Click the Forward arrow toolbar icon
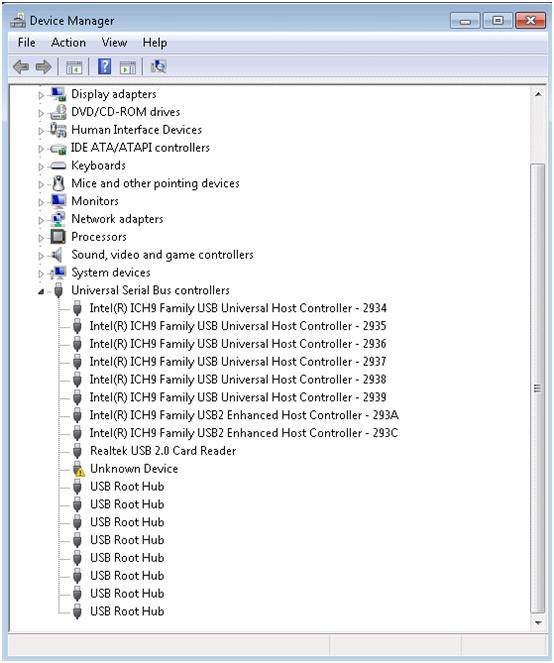 coord(44,67)
